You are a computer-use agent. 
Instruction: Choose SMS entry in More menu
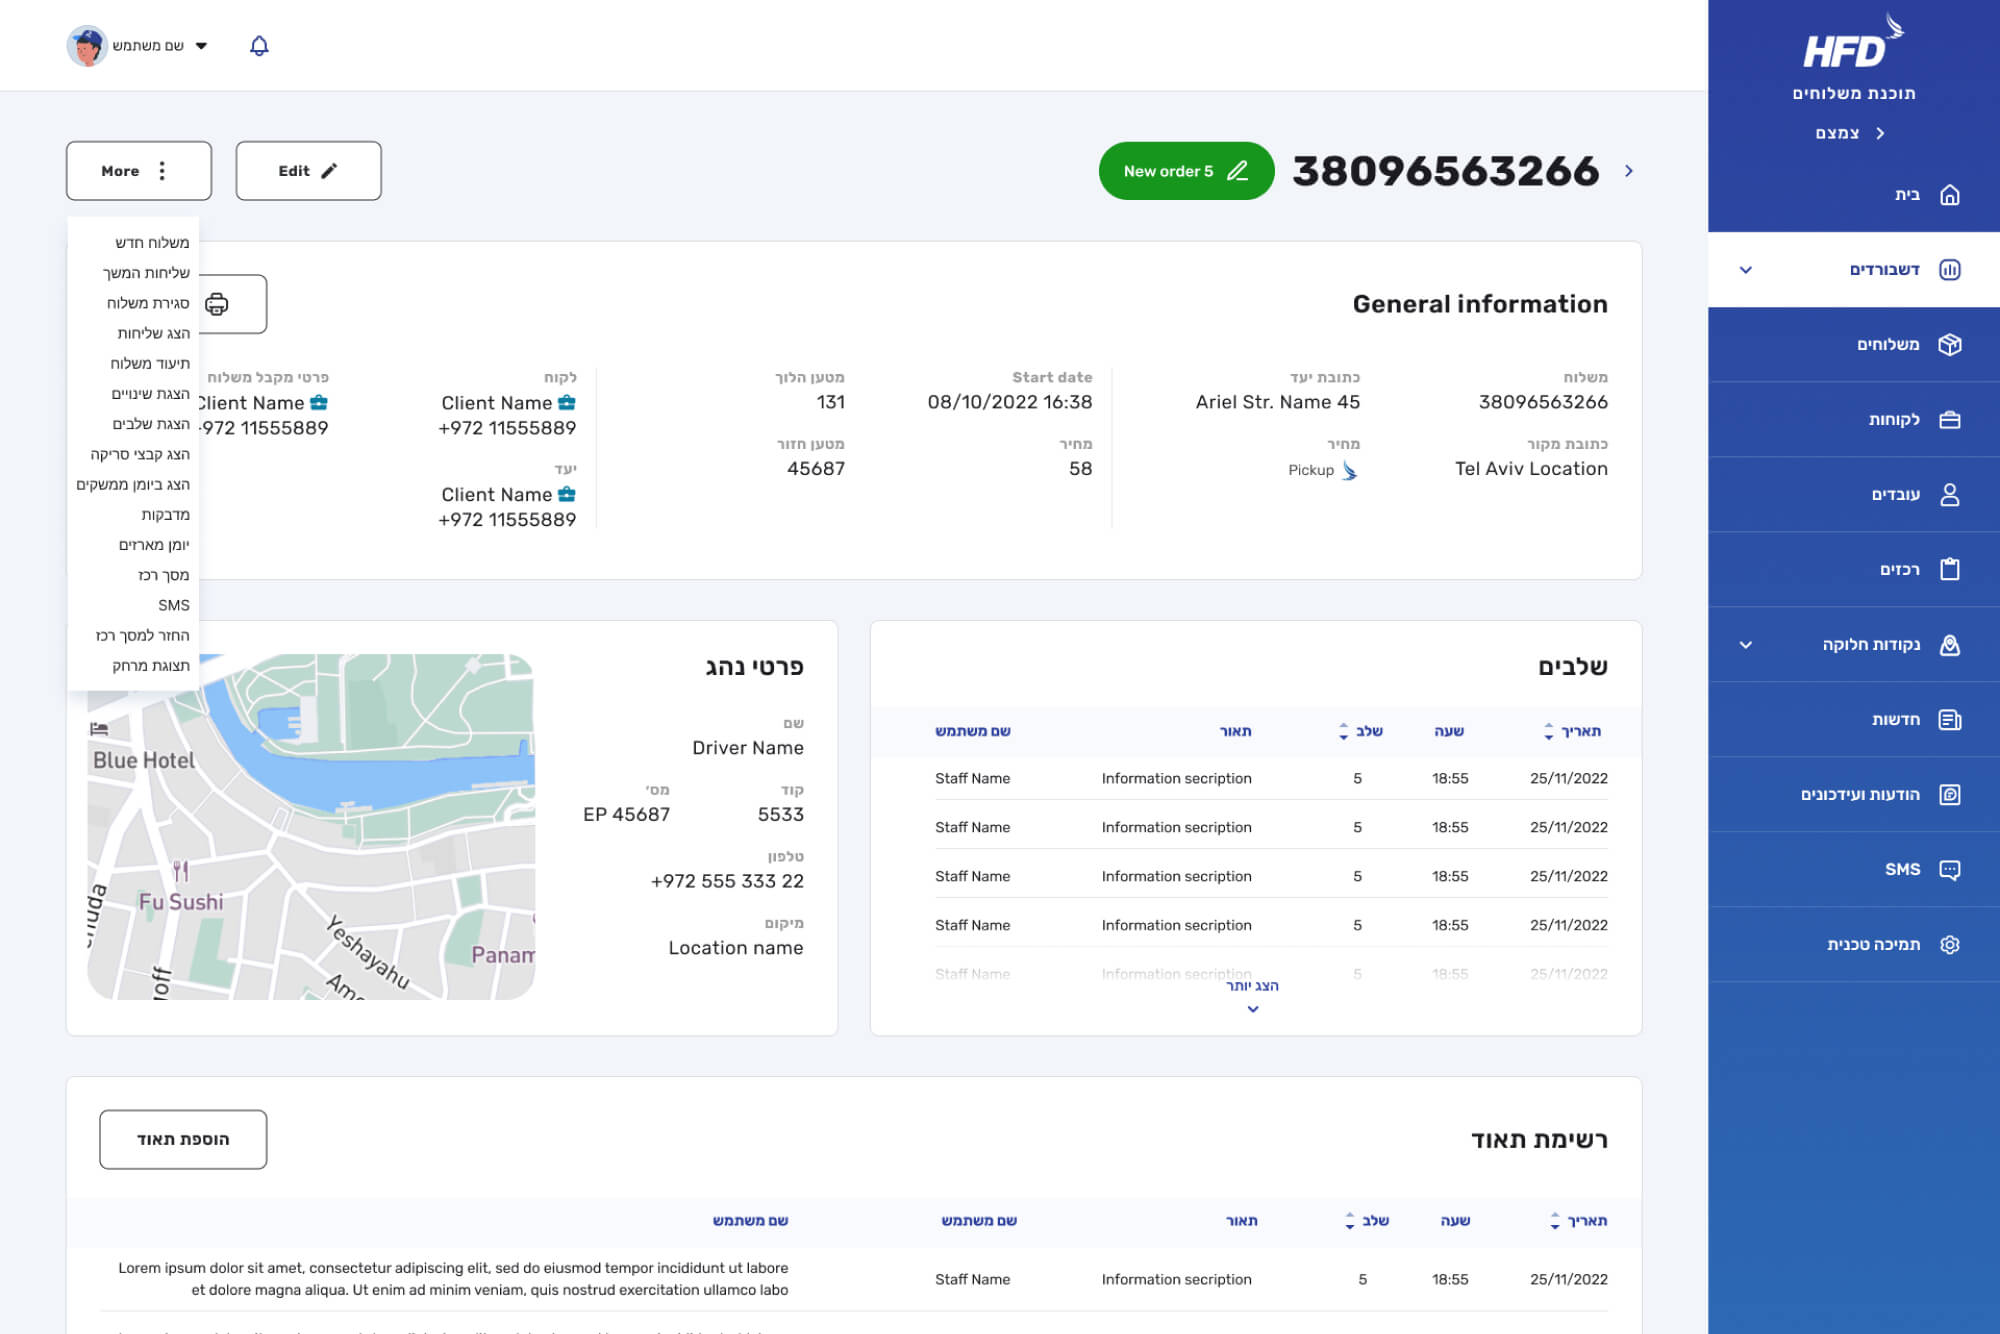(x=173, y=606)
